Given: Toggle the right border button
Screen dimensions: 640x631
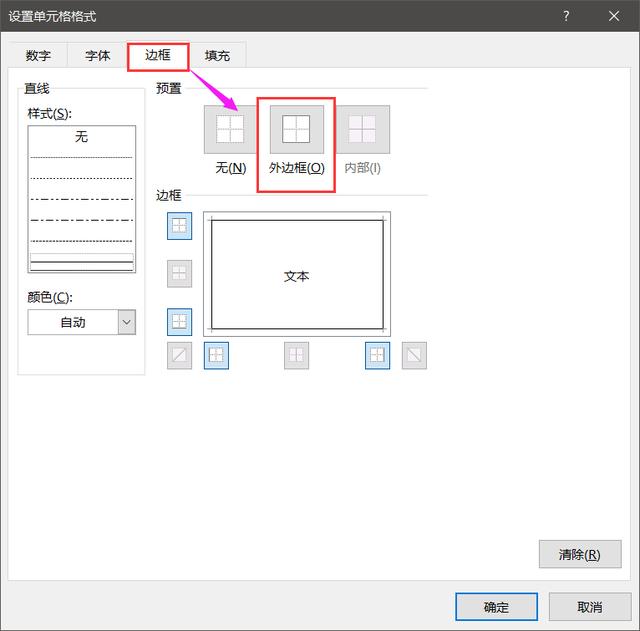Looking at the screenshot, I should (x=377, y=355).
